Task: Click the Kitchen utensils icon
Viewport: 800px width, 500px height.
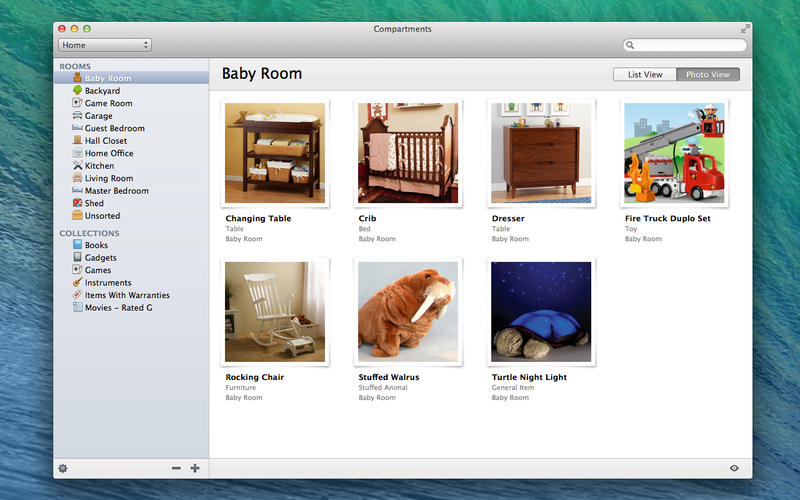Action: [x=78, y=165]
